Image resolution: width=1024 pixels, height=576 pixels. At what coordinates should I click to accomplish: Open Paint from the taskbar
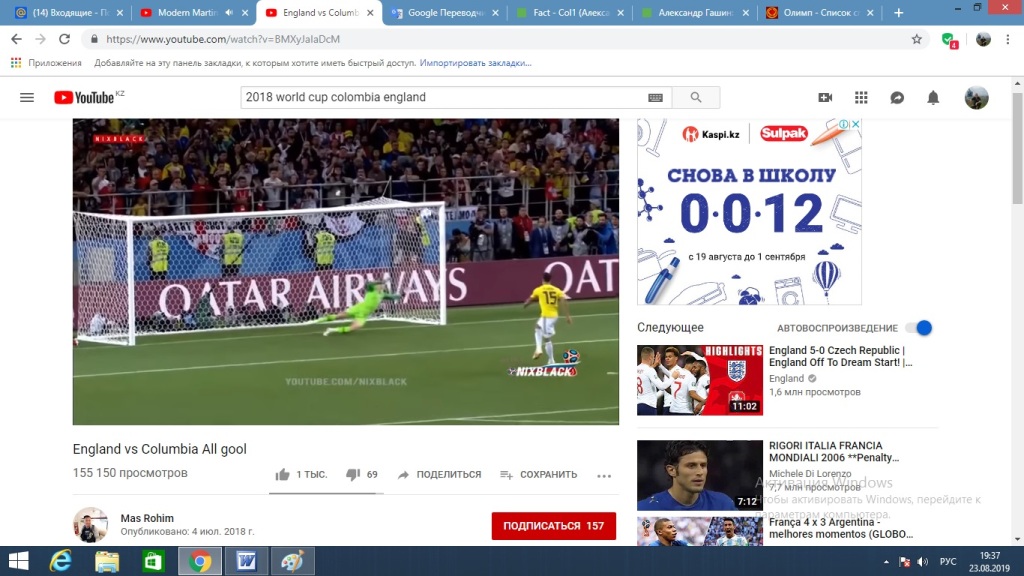(293, 561)
